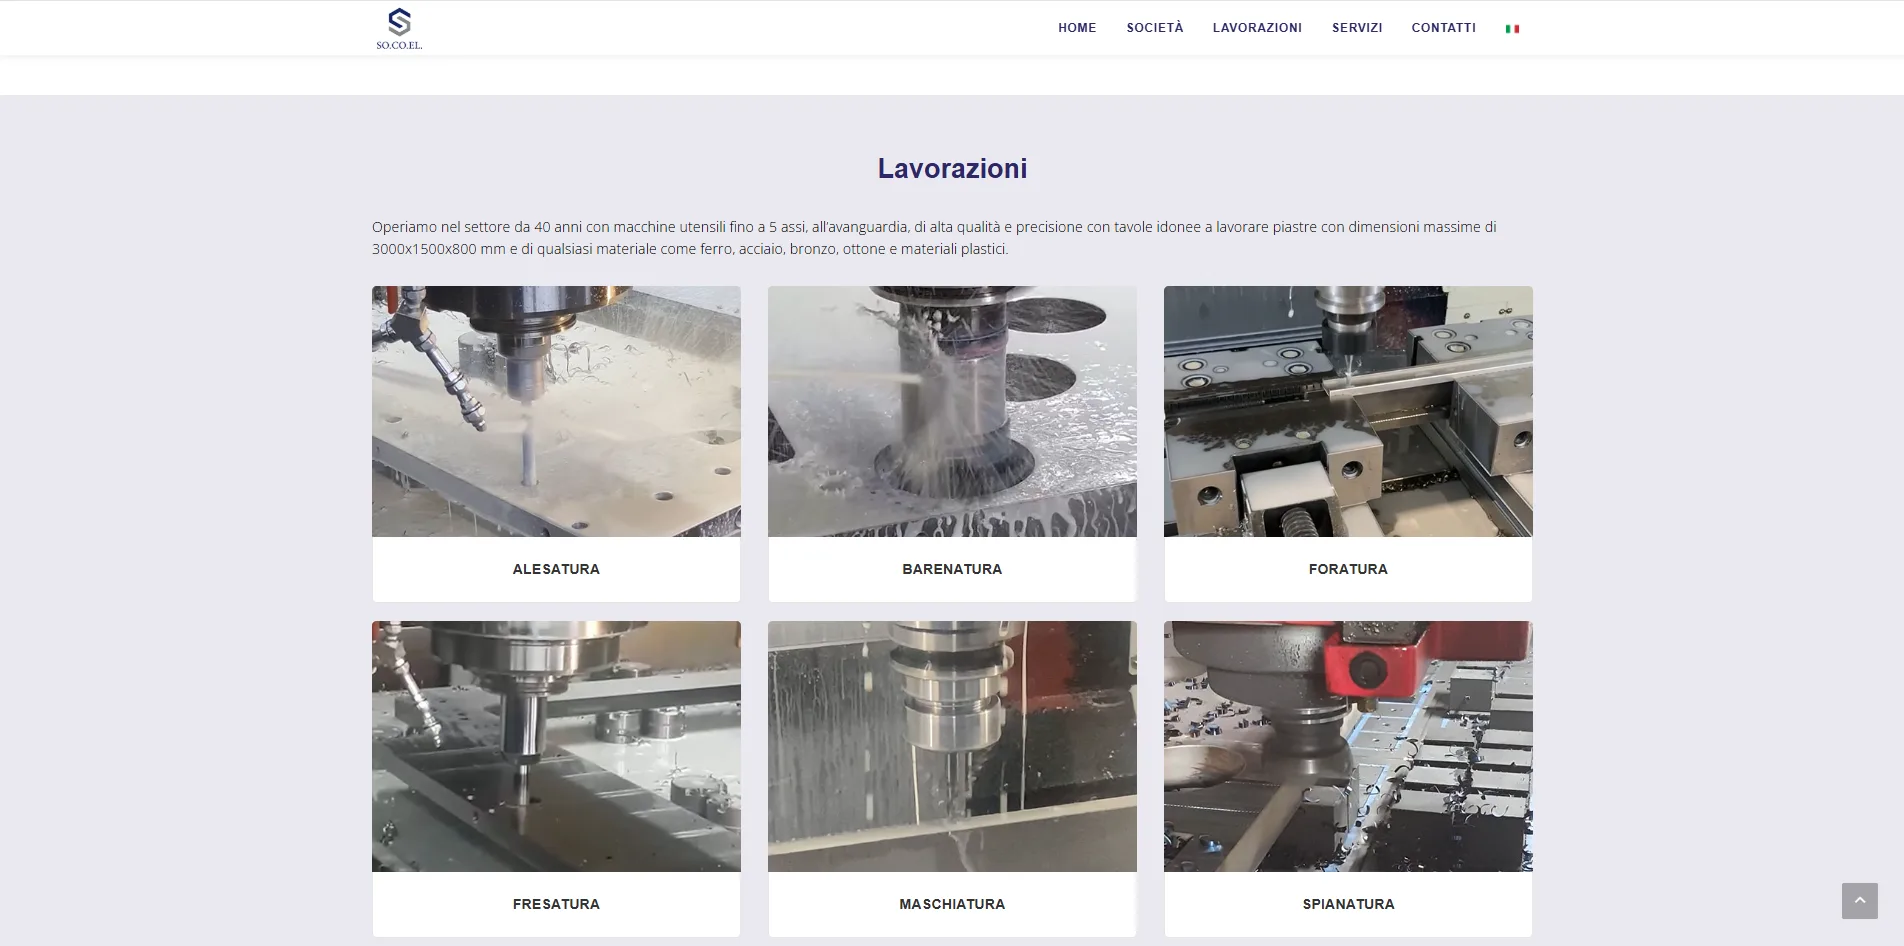Open the Foratura machining photo
Image resolution: width=1904 pixels, height=946 pixels.
coord(1348,412)
